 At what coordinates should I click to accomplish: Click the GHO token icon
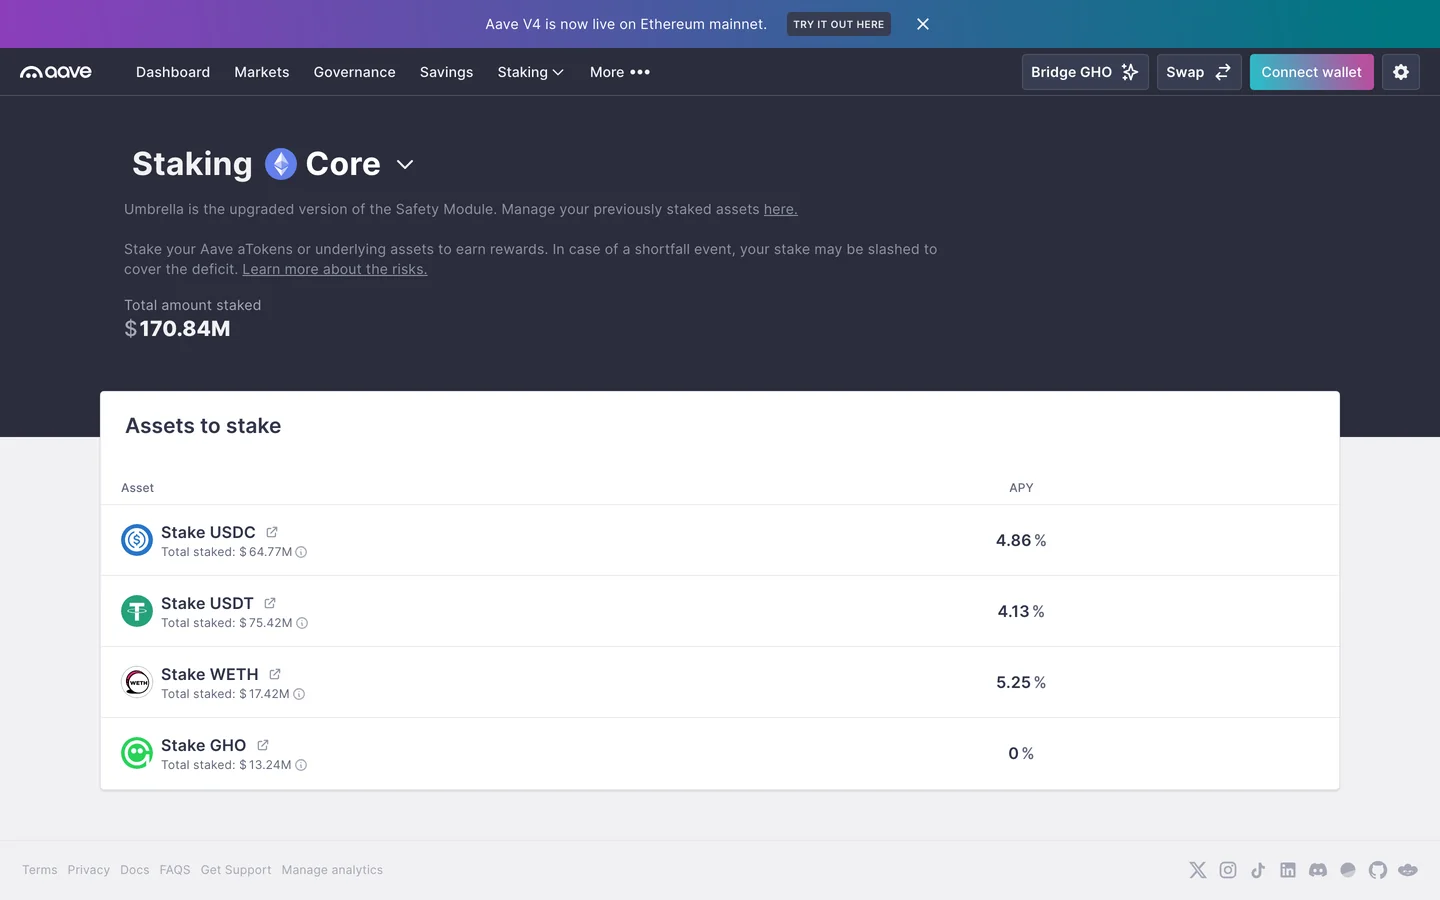[137, 753]
